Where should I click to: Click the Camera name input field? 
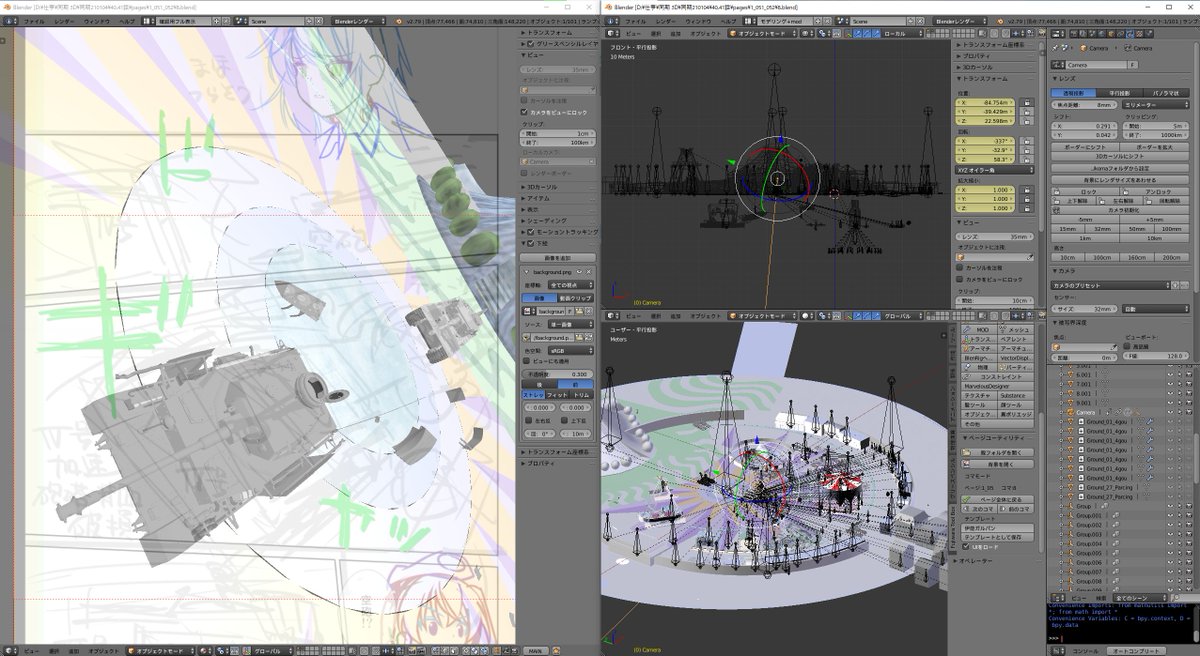pyautogui.click(x=1095, y=65)
